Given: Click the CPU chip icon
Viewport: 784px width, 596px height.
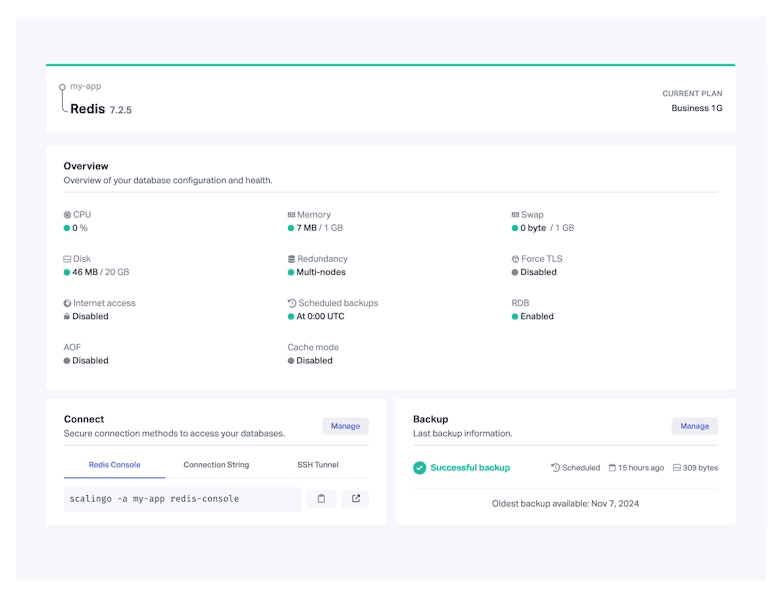Looking at the screenshot, I should pyautogui.click(x=67, y=214).
